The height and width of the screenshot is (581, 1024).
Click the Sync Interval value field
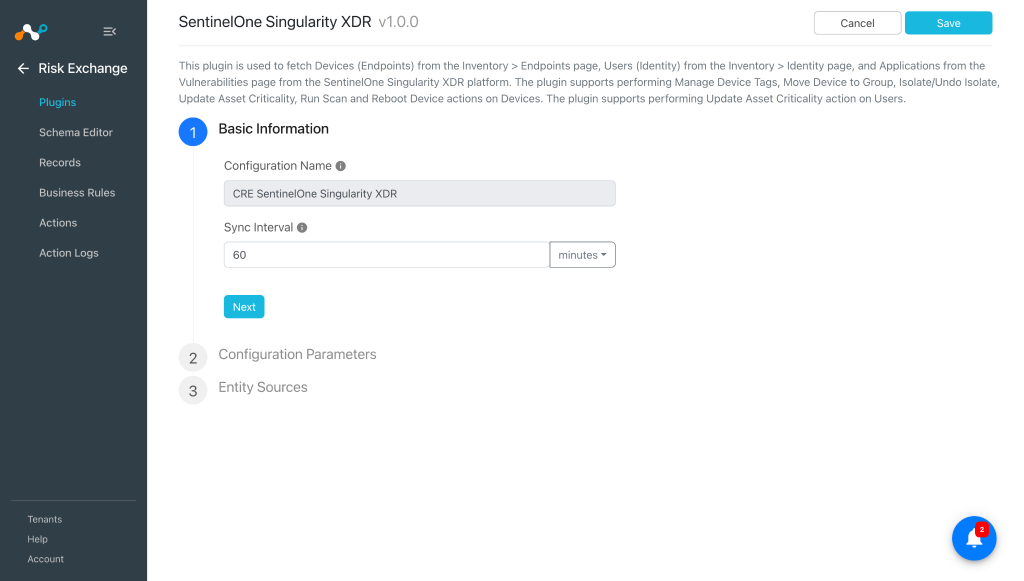[387, 255]
